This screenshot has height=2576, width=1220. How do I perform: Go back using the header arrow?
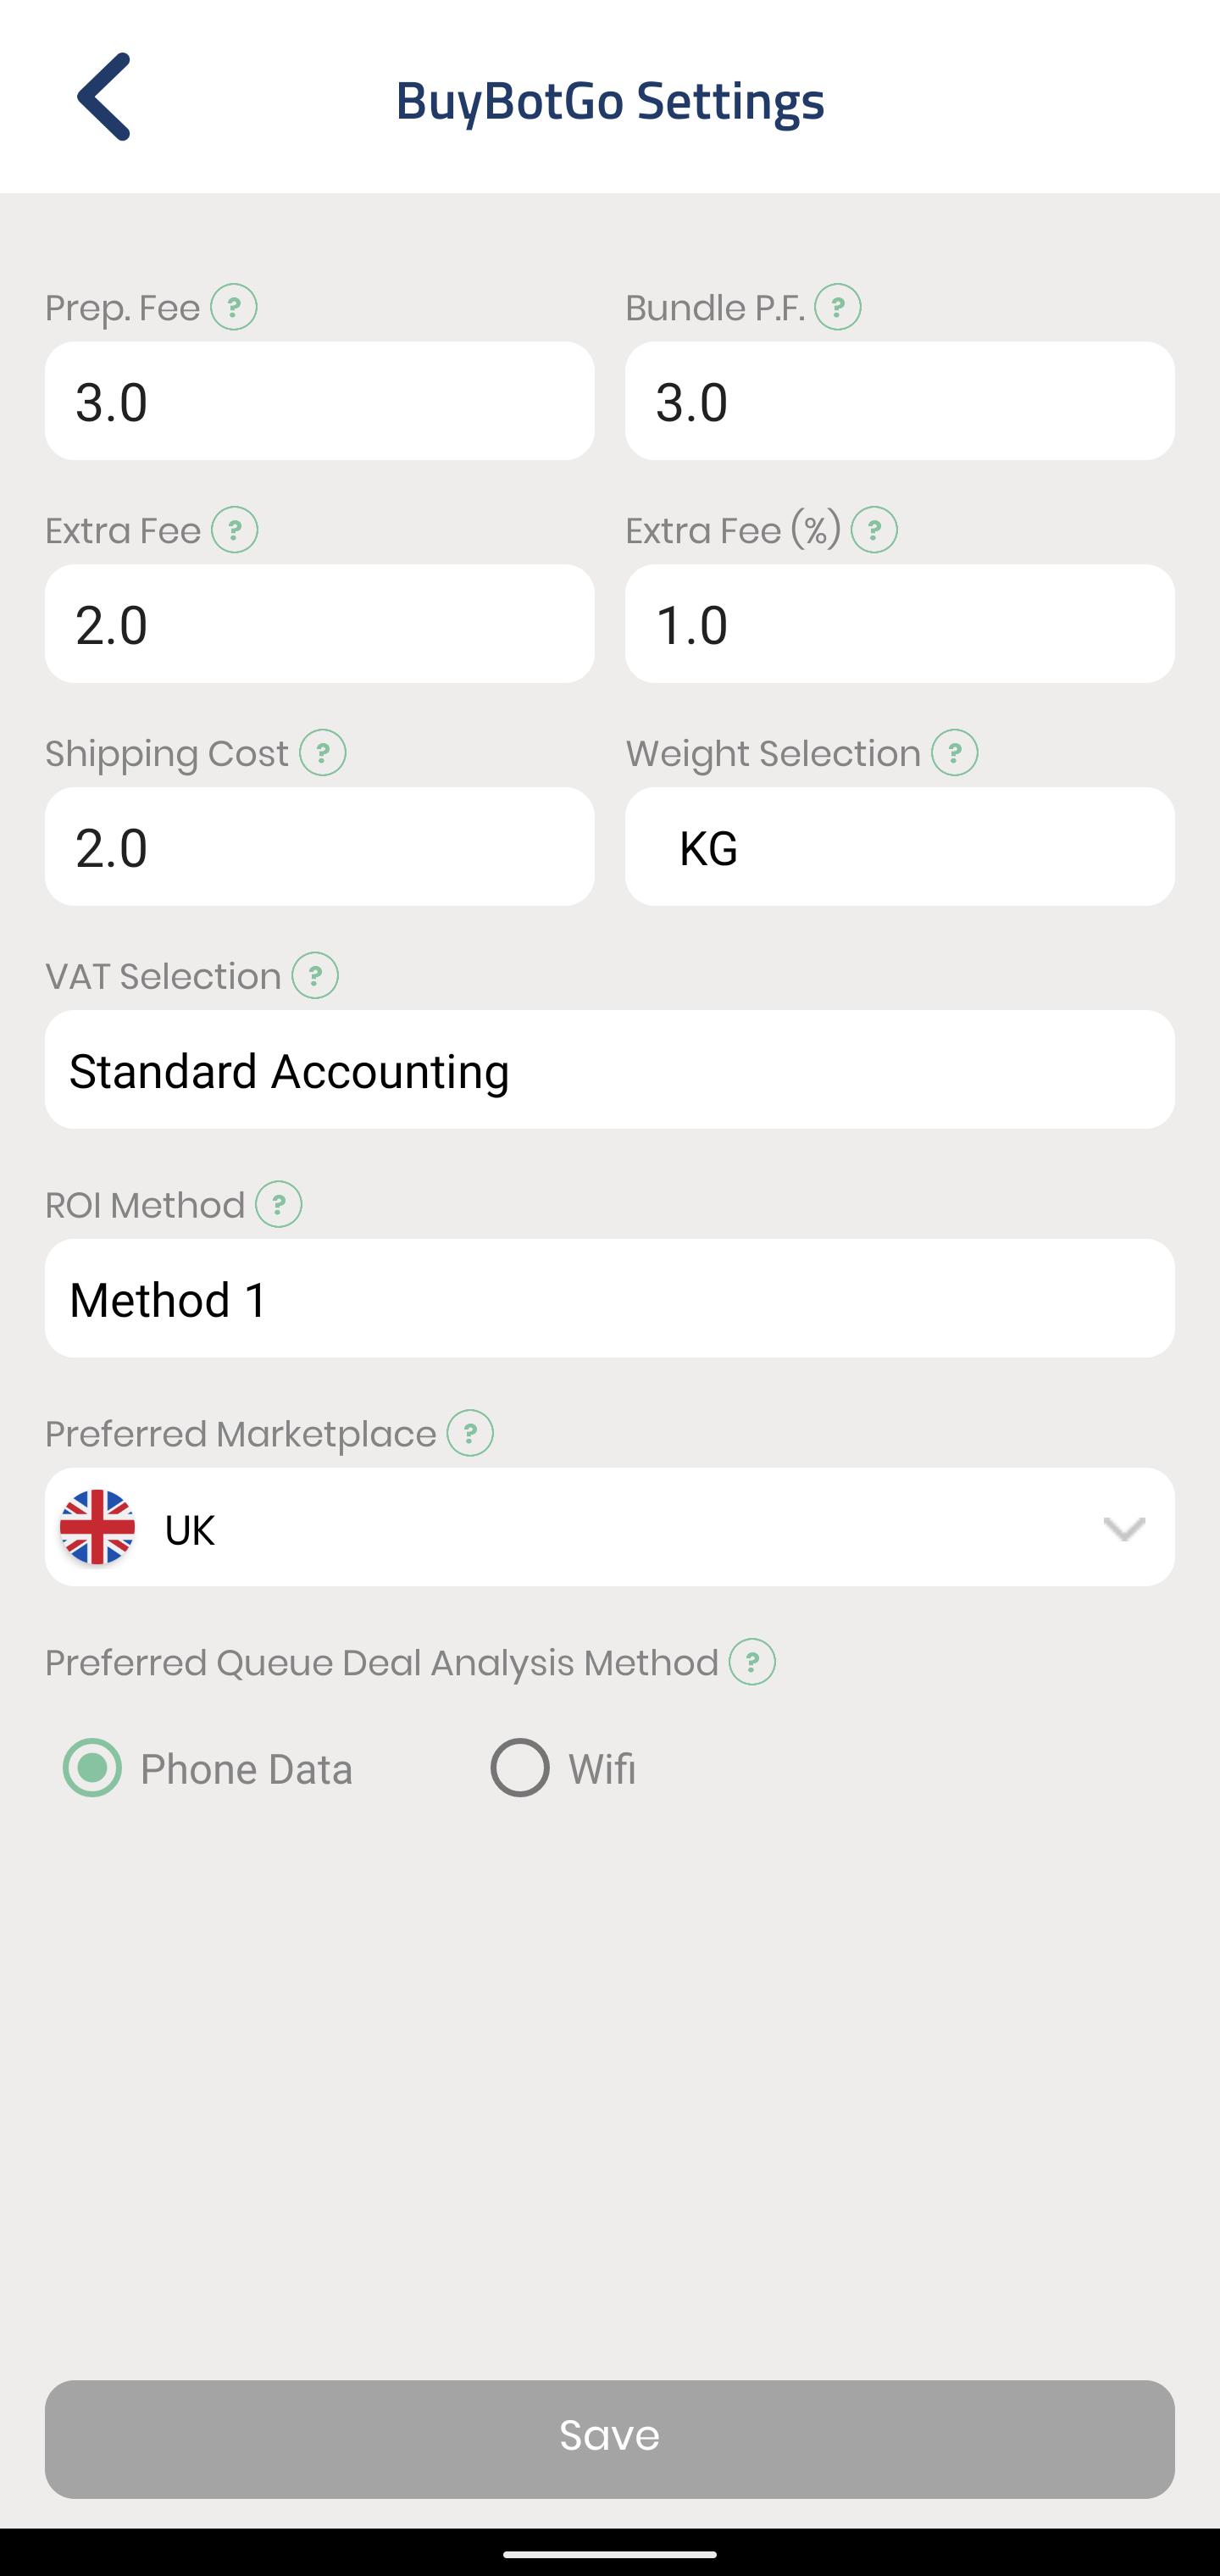point(104,97)
